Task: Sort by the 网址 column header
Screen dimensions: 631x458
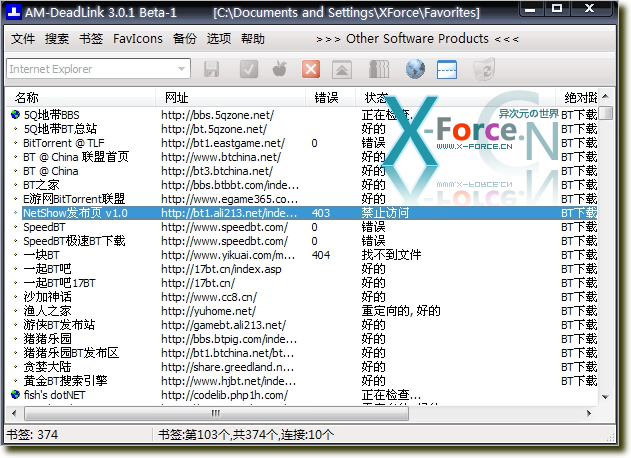Action: tap(230, 97)
